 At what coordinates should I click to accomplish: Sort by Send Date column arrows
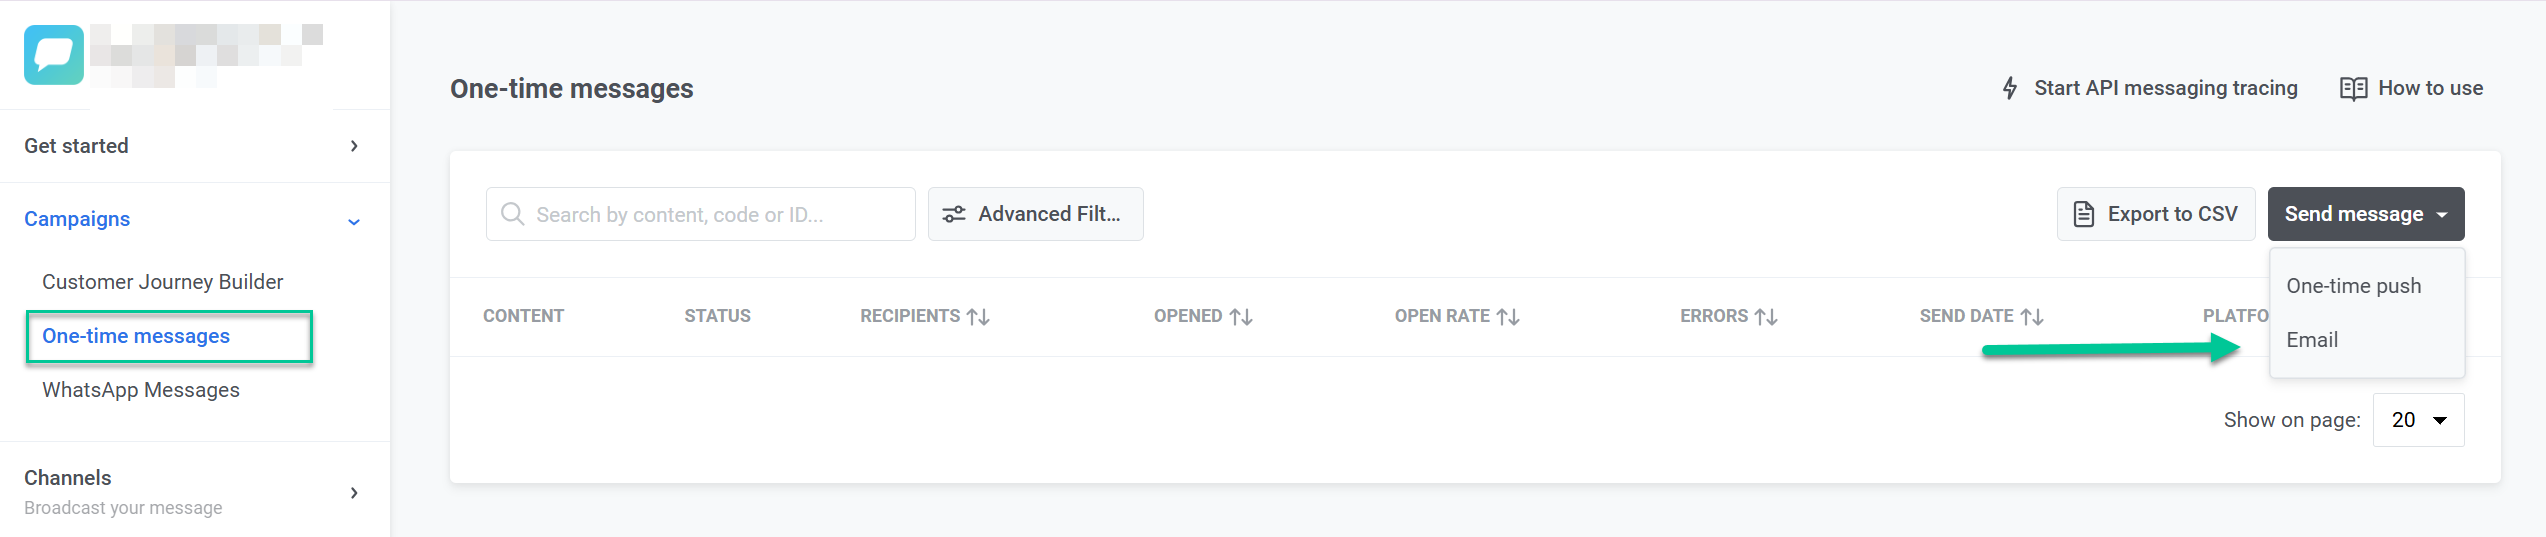pos(2032,317)
